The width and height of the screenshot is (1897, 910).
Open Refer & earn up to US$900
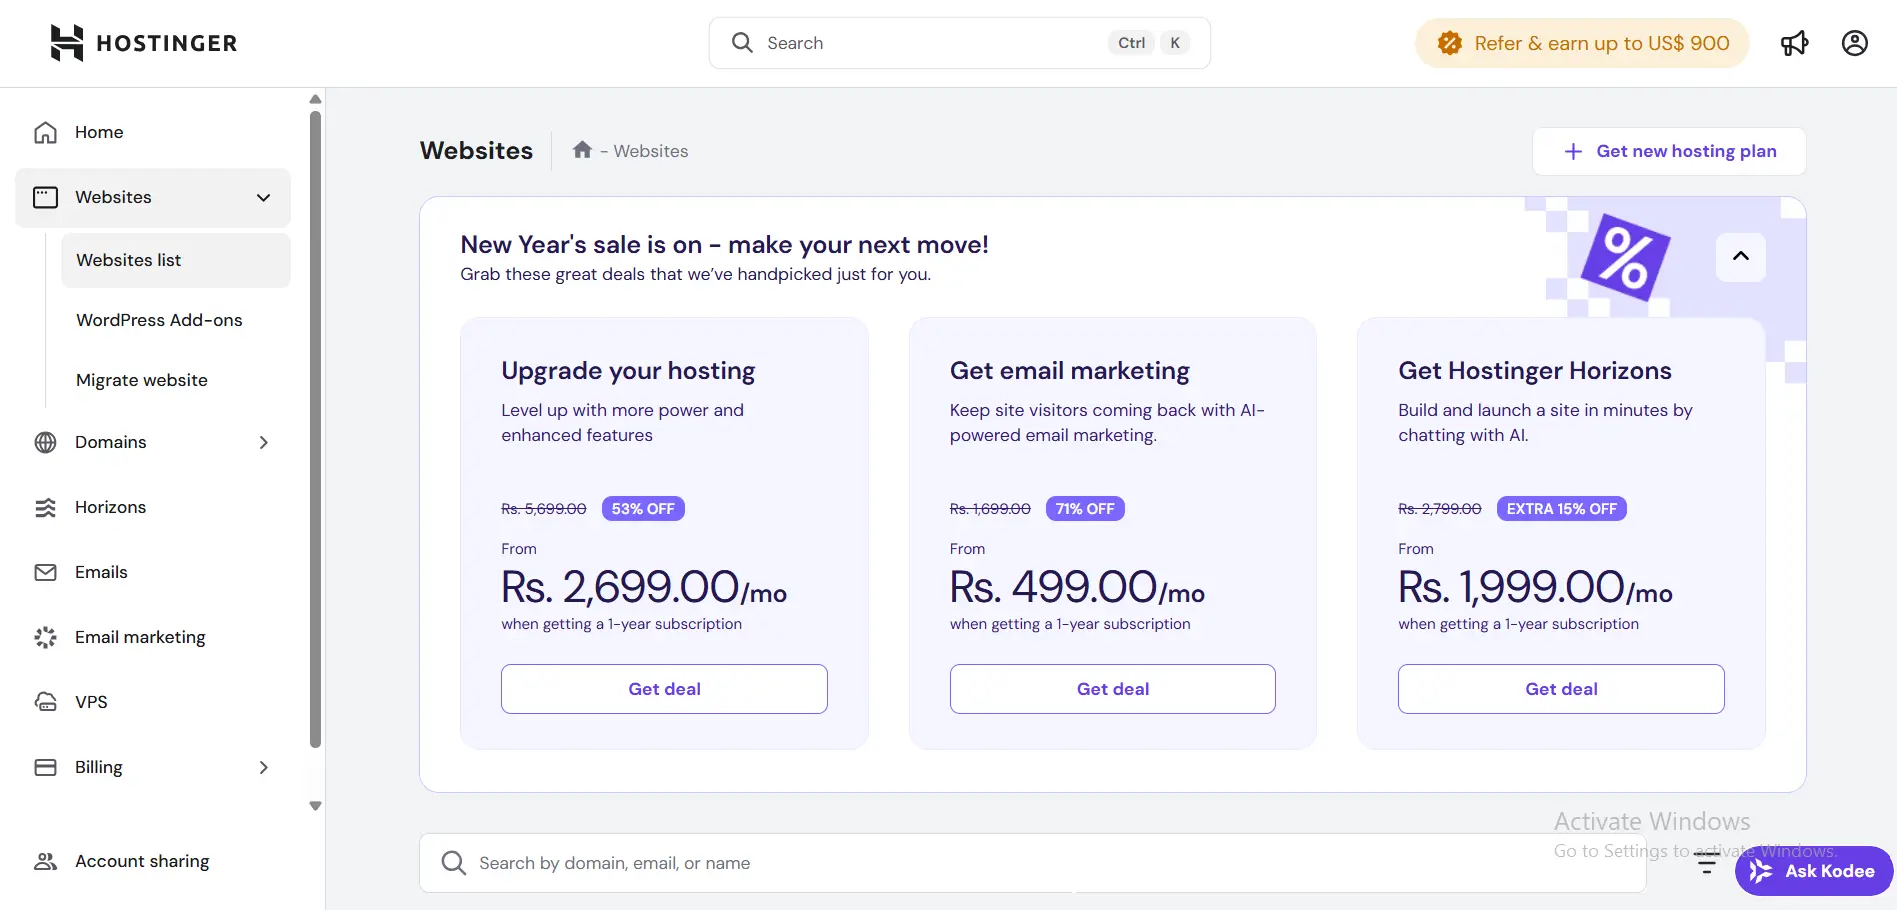[x=1581, y=43]
